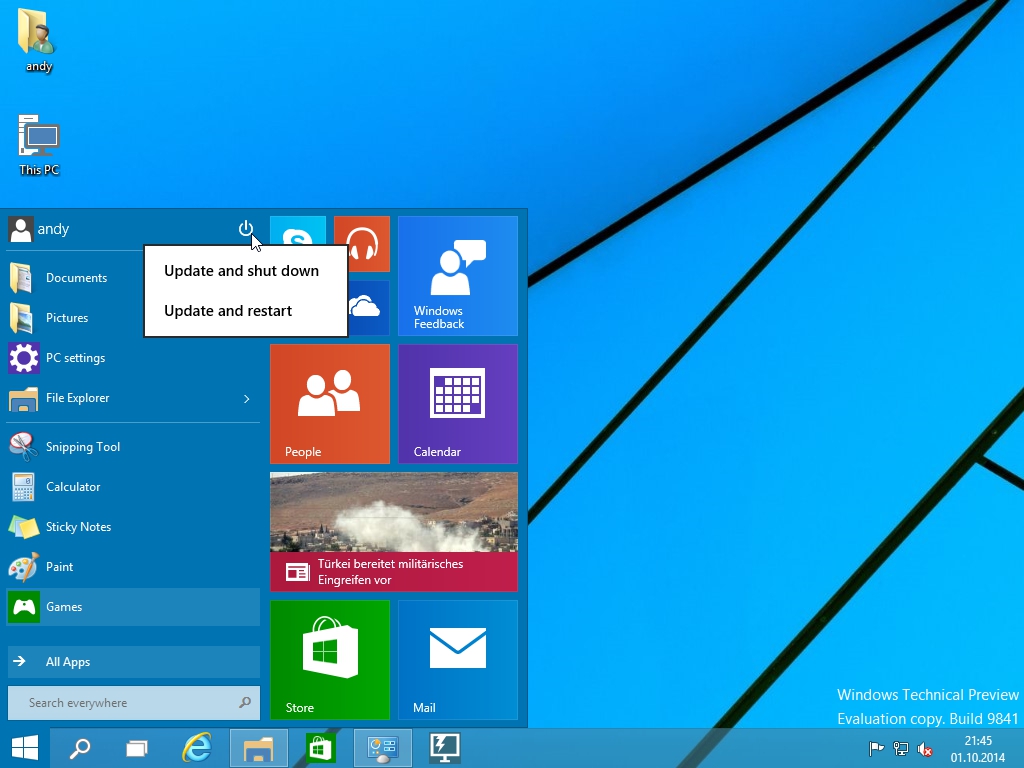Open the Mail tile

pyautogui.click(x=458, y=660)
